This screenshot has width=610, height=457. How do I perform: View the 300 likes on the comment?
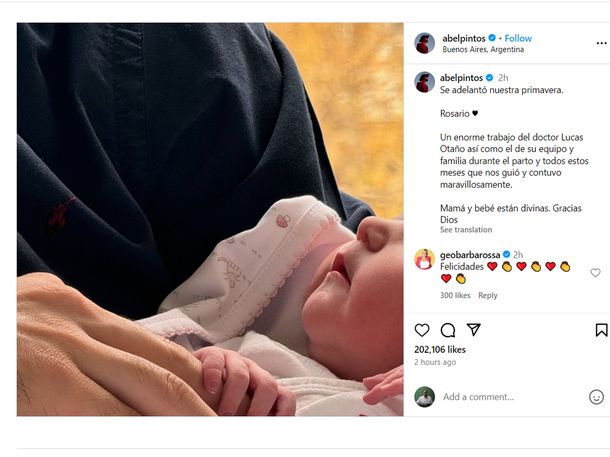[x=455, y=295]
